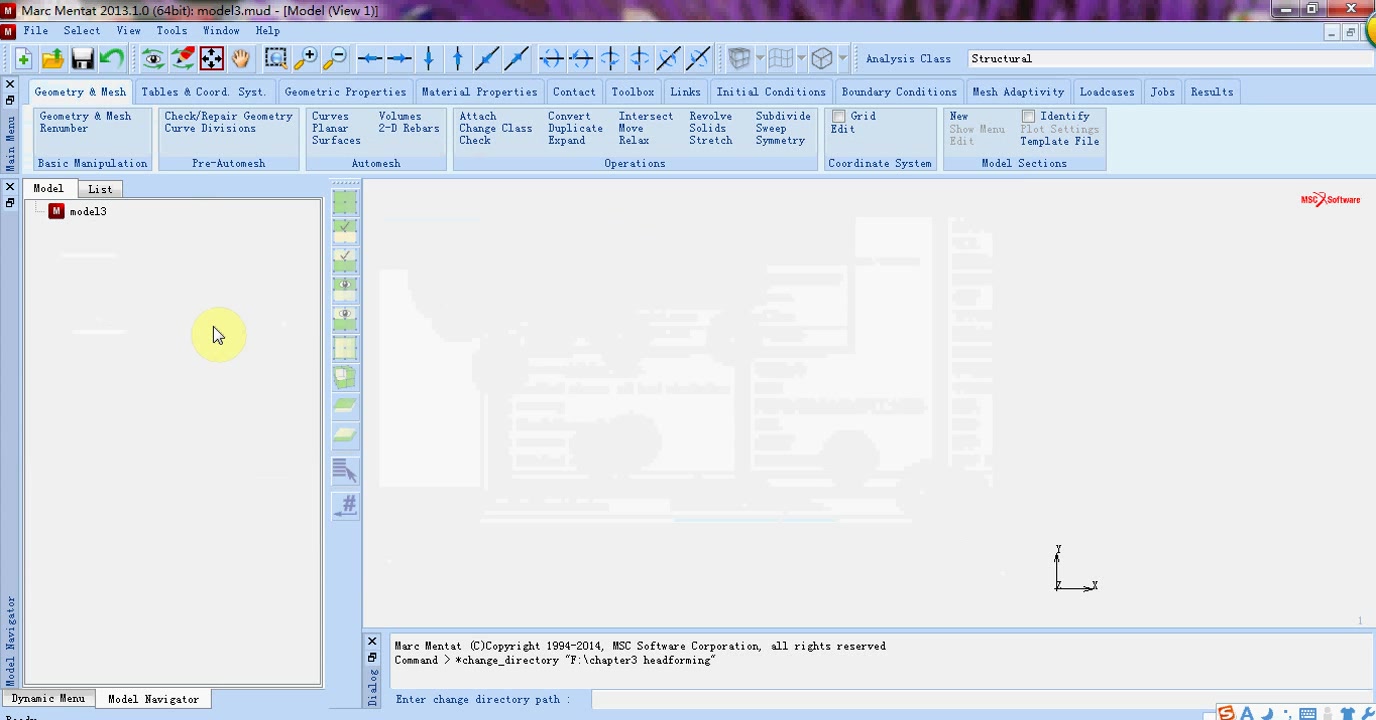Open the Window menu
Viewport: 1376px width, 720px height.
[x=221, y=31]
